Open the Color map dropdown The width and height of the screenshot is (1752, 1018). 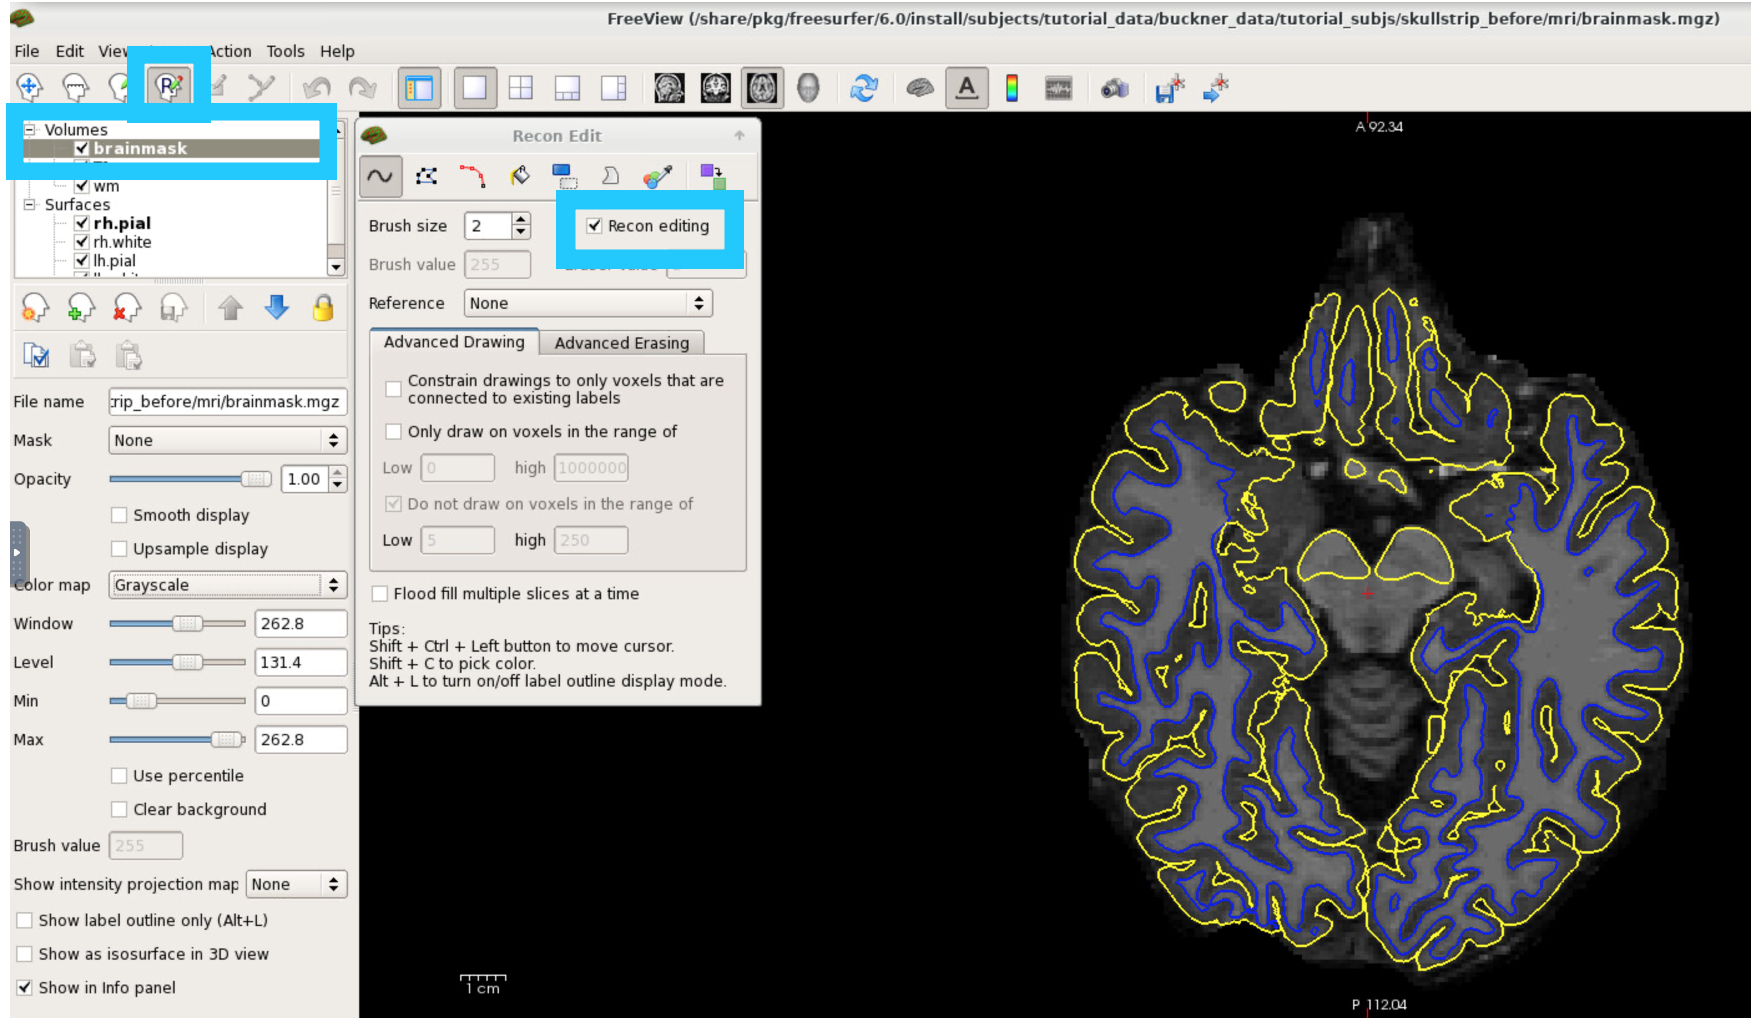point(227,585)
